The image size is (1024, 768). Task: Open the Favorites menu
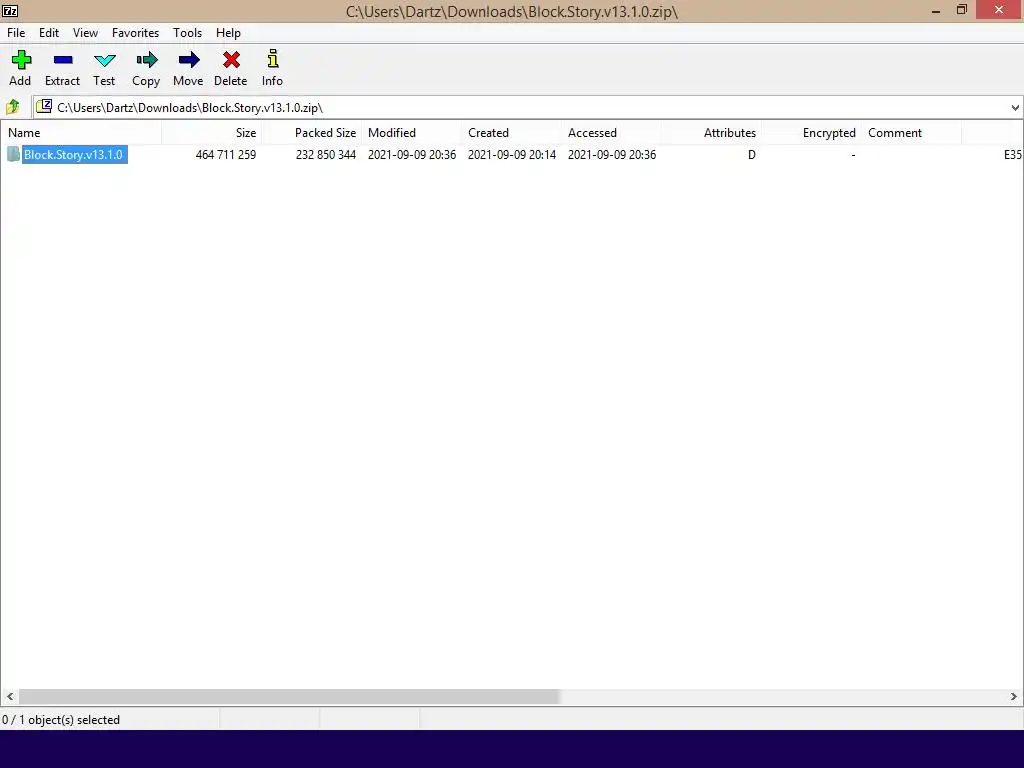[x=135, y=33]
